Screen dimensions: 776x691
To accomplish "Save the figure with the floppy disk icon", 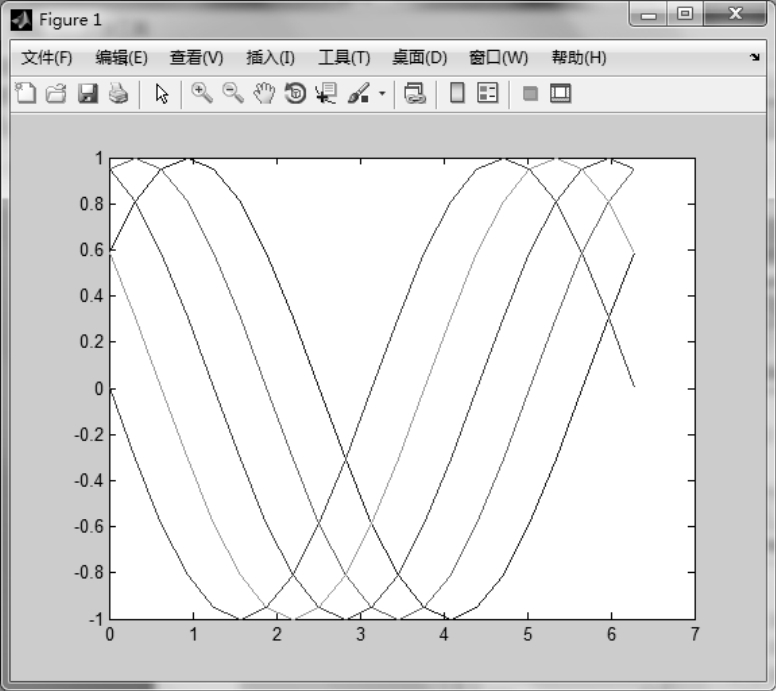I will point(87,94).
